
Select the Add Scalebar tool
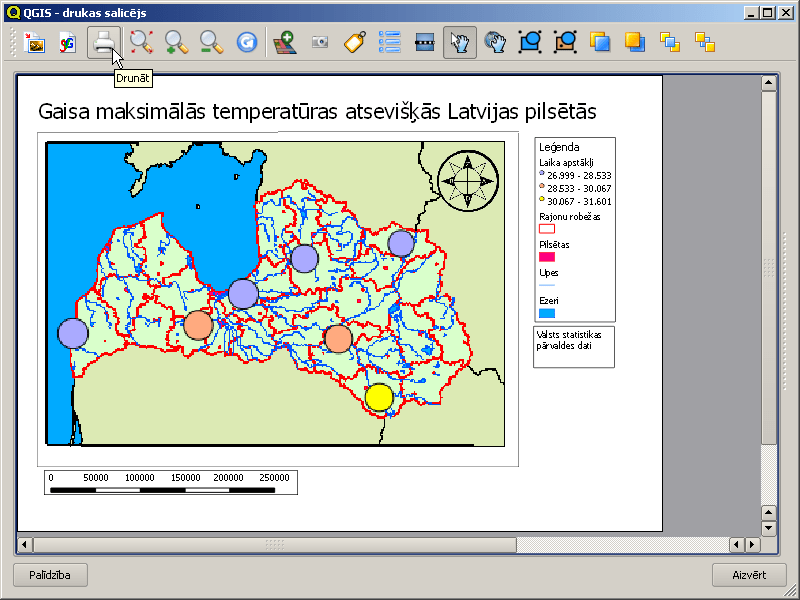click(x=424, y=42)
